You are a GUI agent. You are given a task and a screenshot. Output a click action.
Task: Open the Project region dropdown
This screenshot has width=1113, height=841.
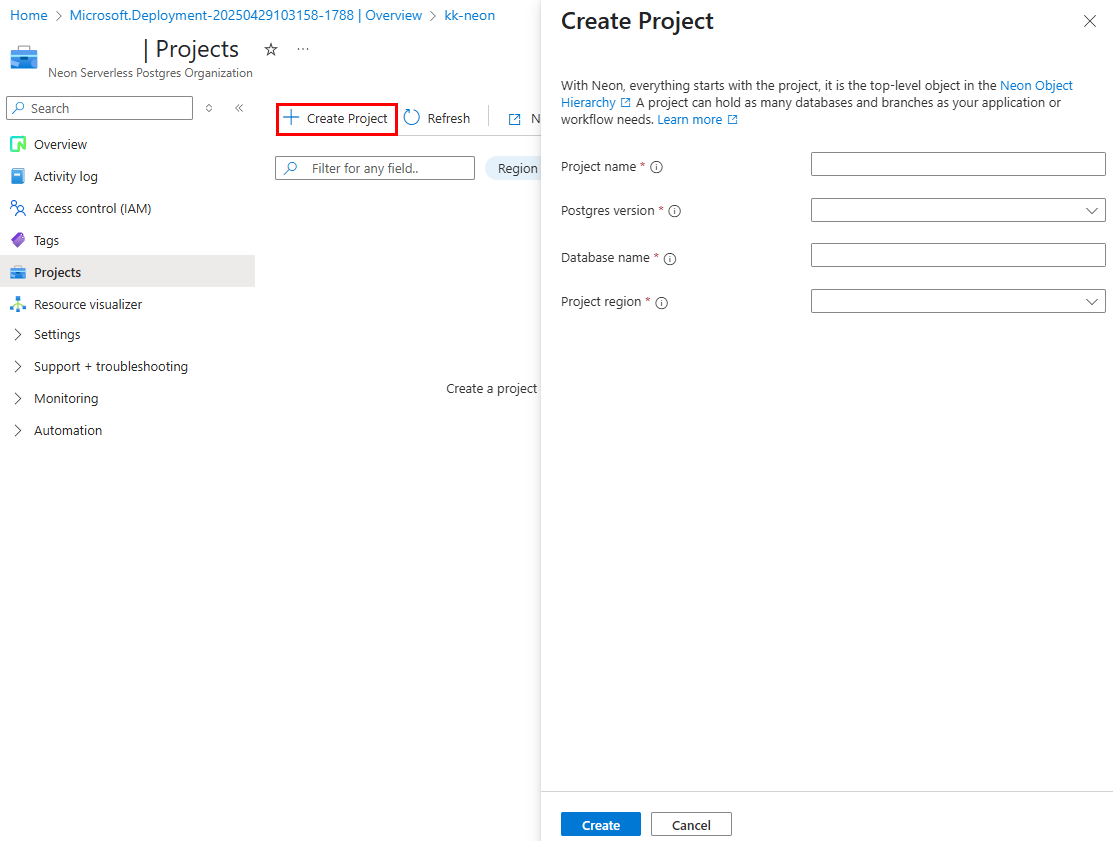pos(957,301)
